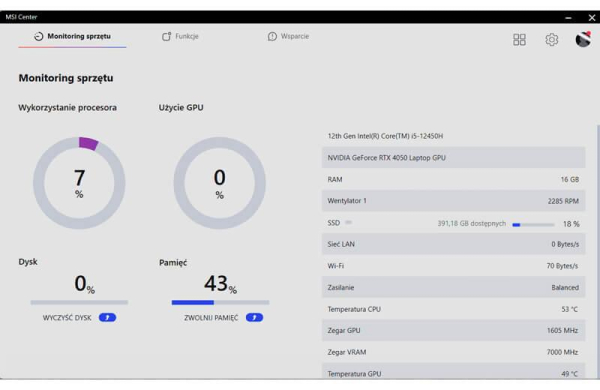Select the SSD drive indicator icon
The image size is (600, 390).
pos(349,222)
